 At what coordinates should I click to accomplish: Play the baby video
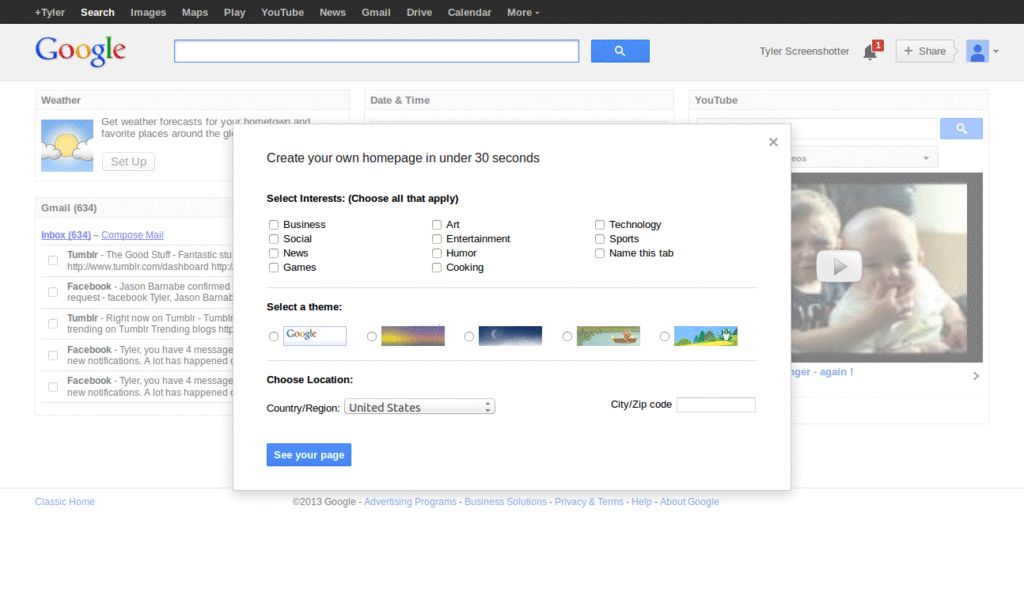pyautogui.click(x=838, y=265)
